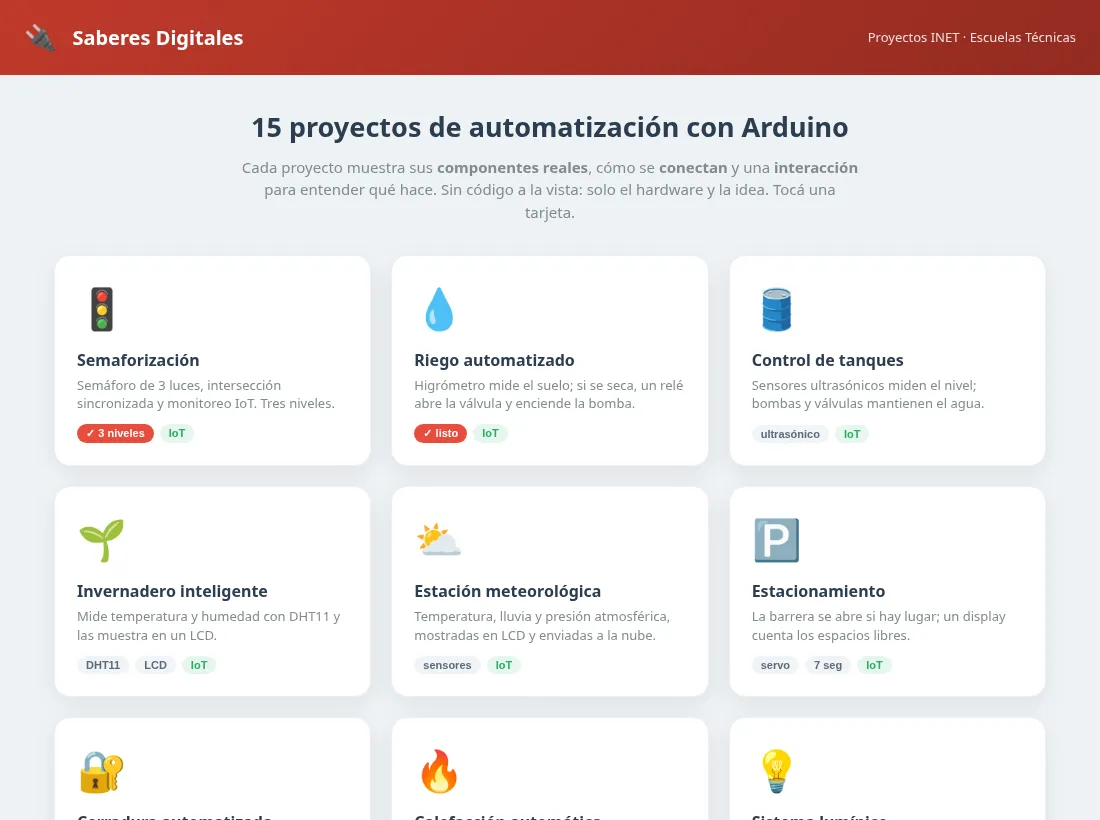Click the fire flame icon
Viewport: 1100px width, 820px height.
[x=439, y=772]
